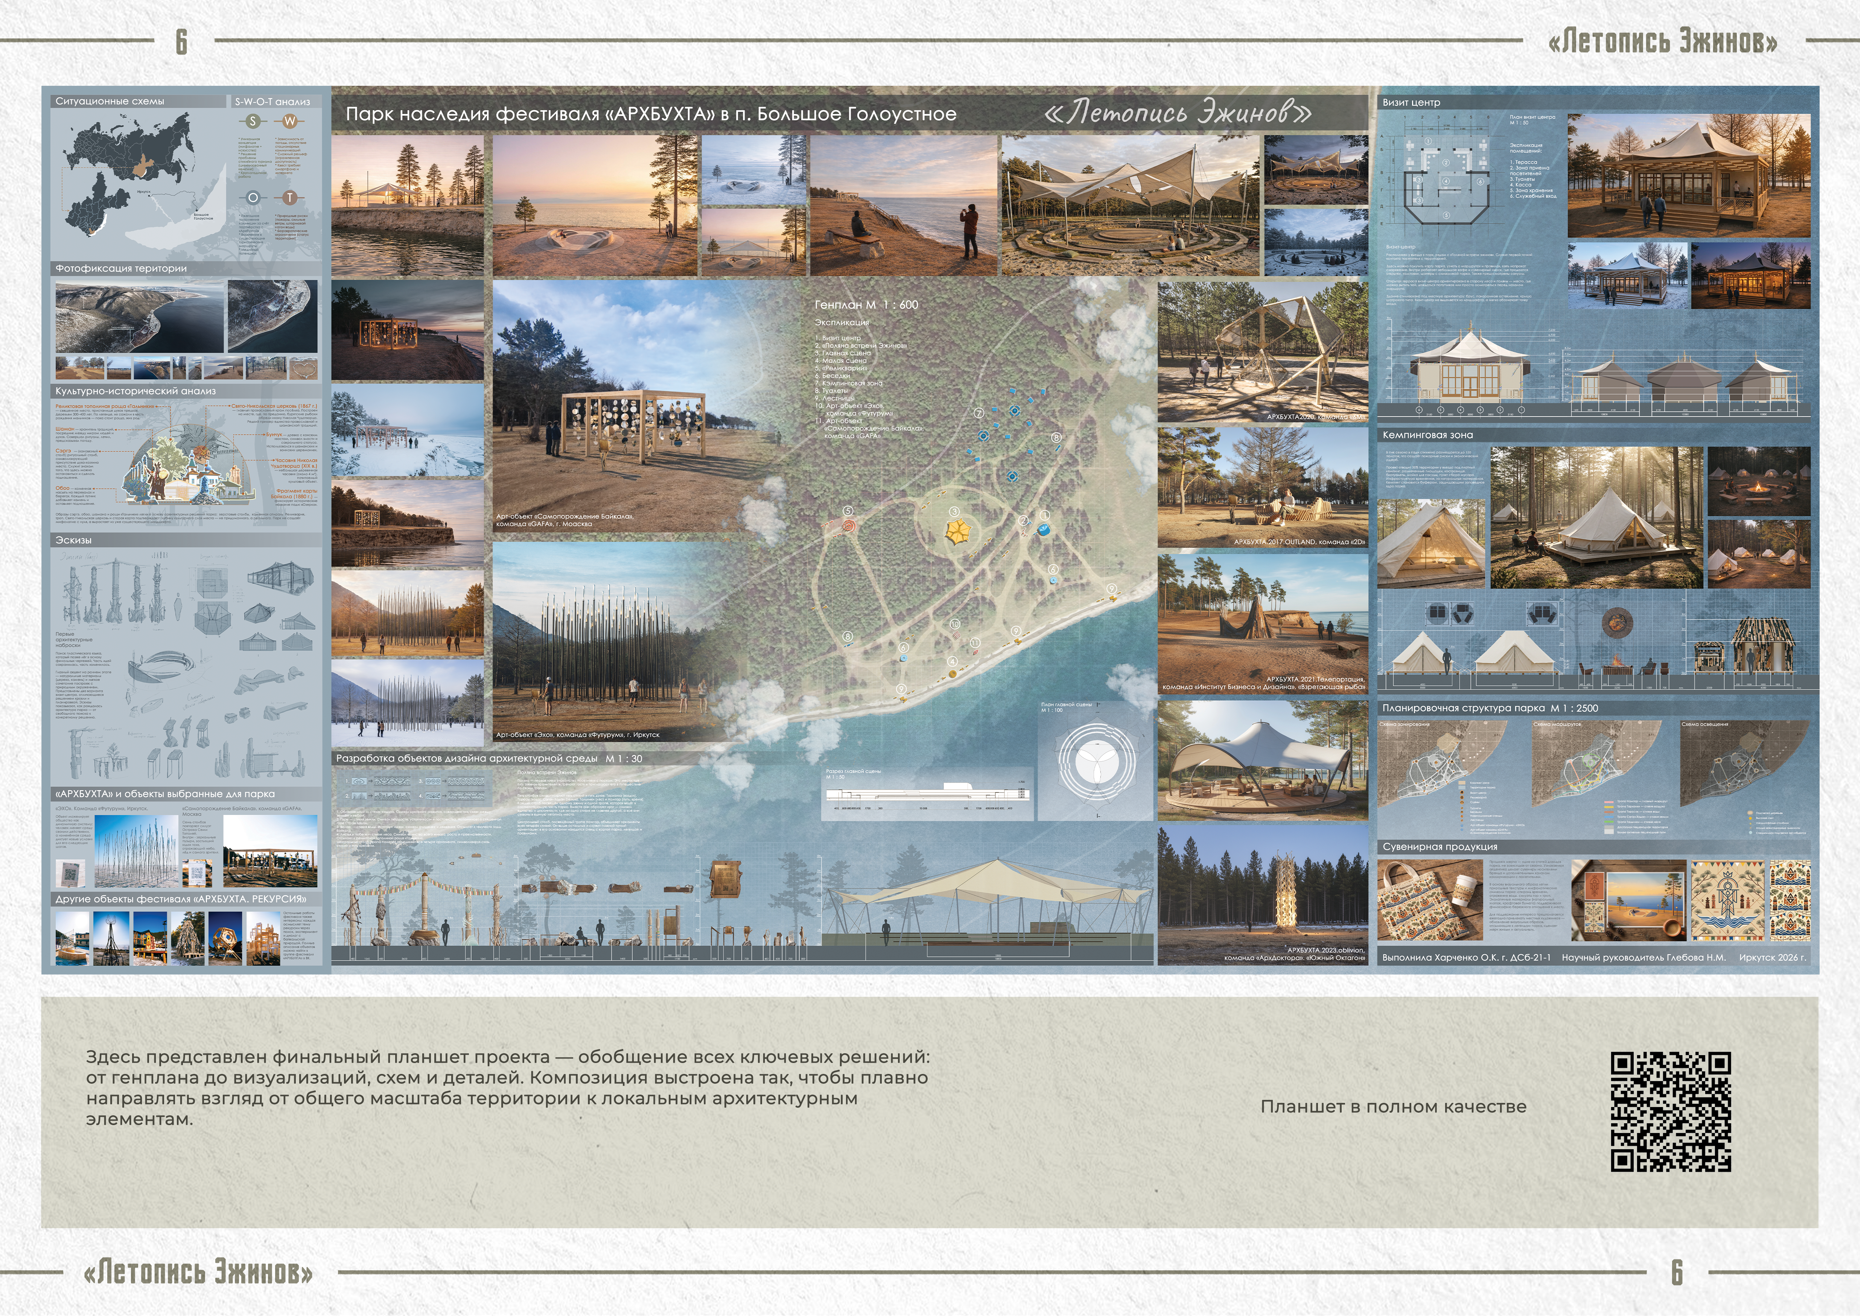Click the circular main stage plan diagram
1860x1316 pixels.
click(1096, 762)
